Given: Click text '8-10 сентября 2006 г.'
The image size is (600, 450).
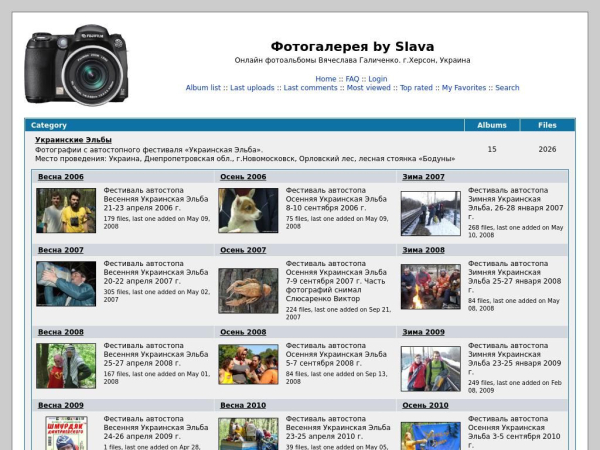Looking at the screenshot, I should click(x=326, y=208).
